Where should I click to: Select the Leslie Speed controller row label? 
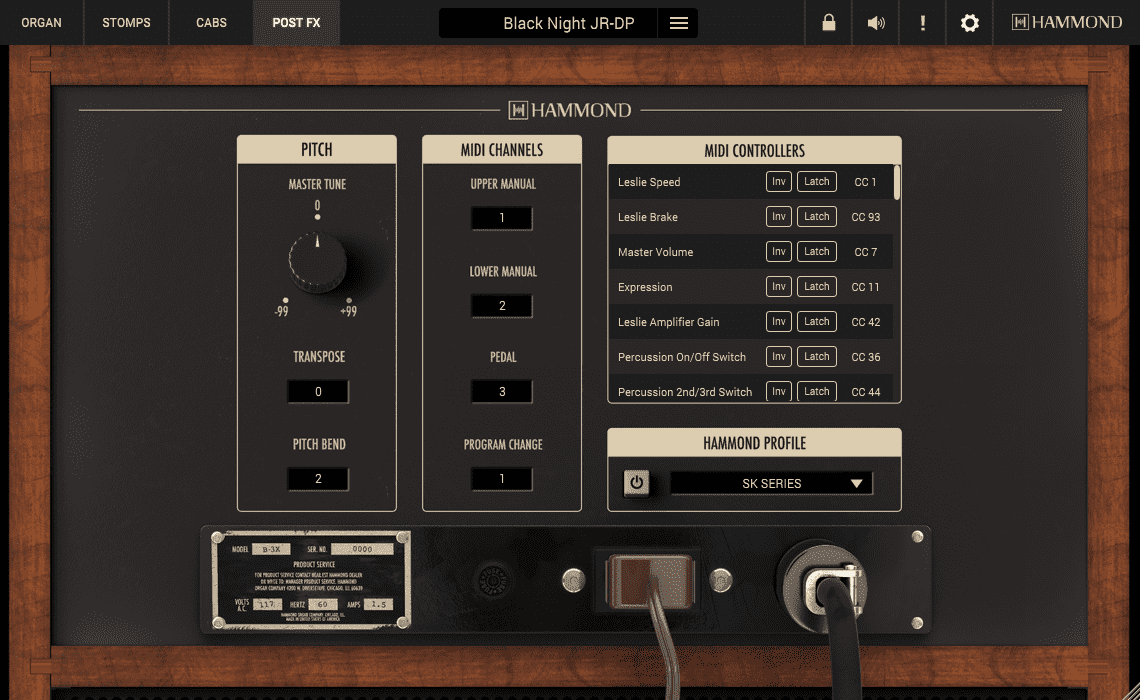pos(649,182)
